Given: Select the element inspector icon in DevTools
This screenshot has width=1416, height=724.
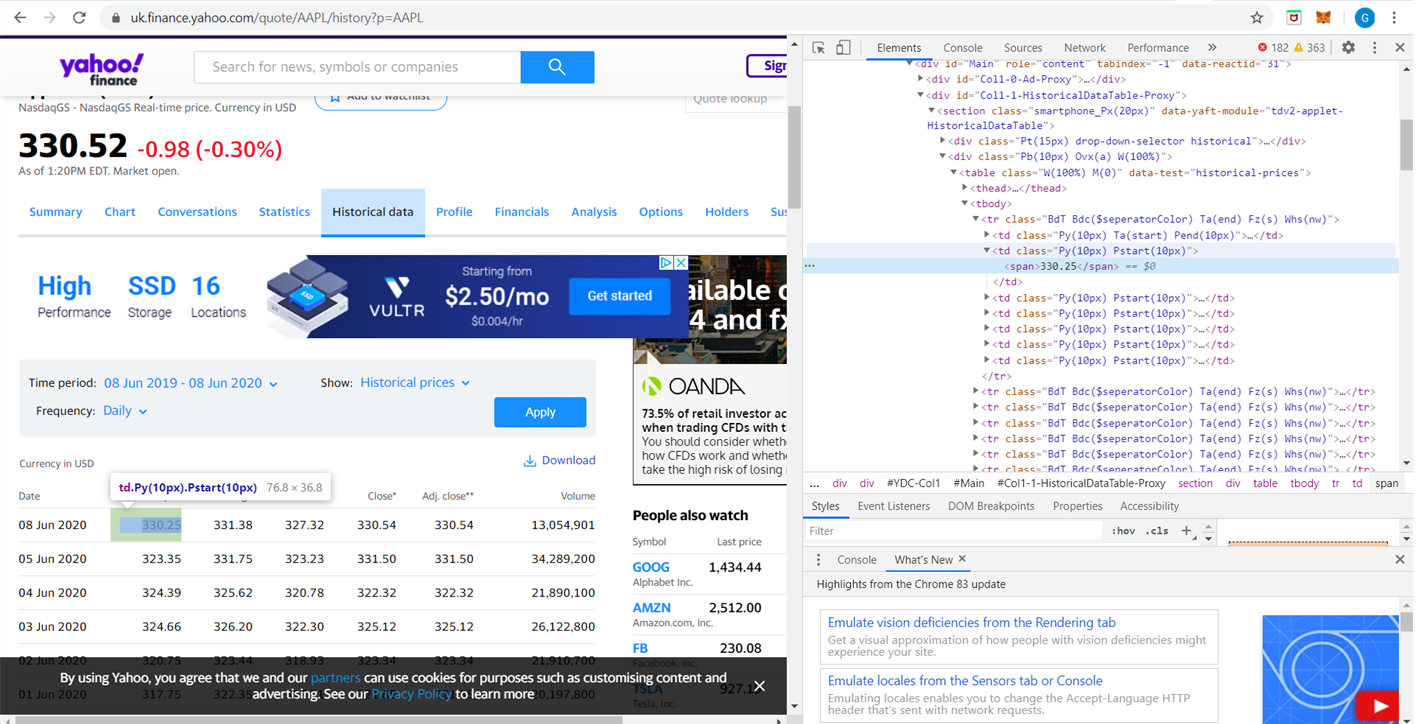Looking at the screenshot, I should point(816,47).
